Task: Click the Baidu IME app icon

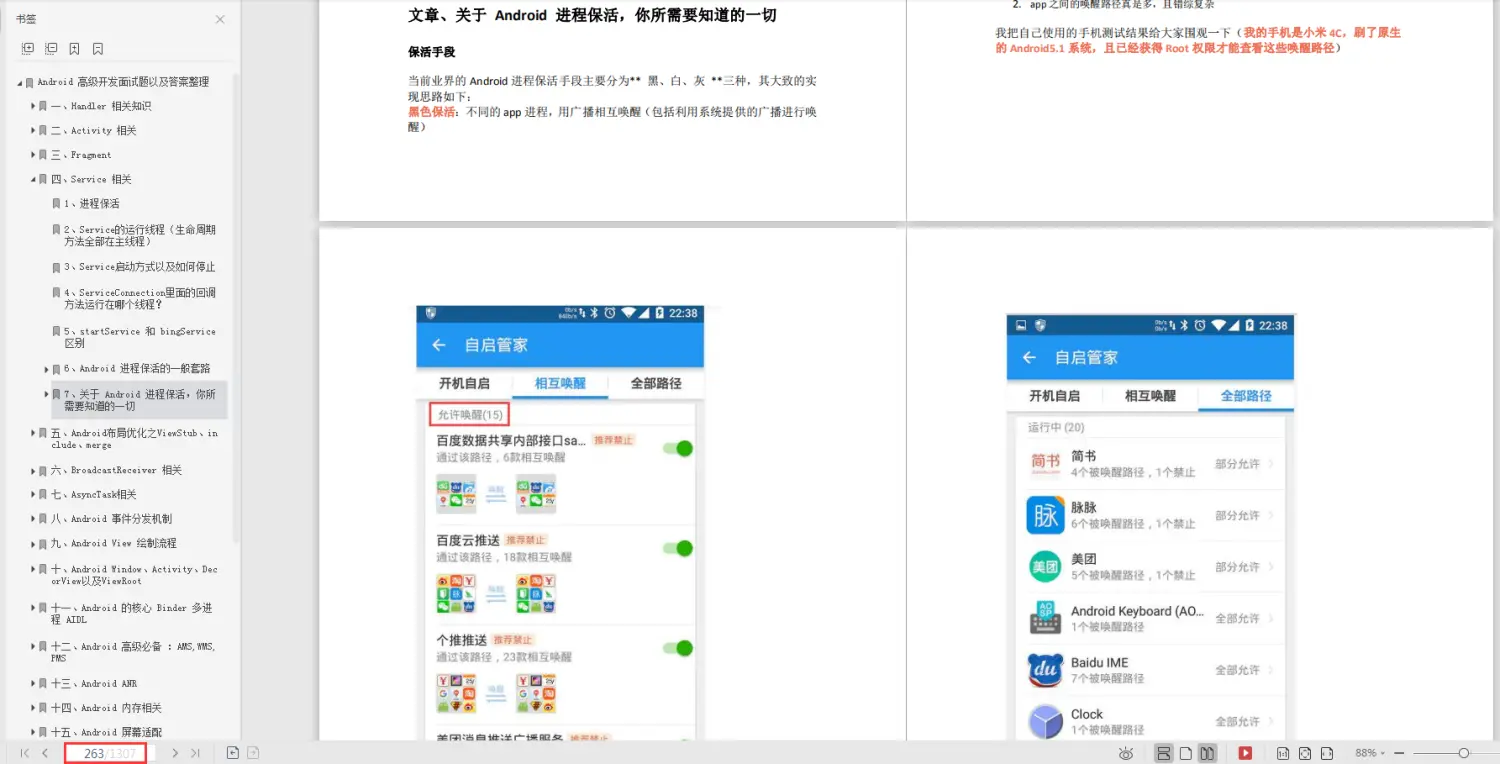Action: (x=1045, y=670)
